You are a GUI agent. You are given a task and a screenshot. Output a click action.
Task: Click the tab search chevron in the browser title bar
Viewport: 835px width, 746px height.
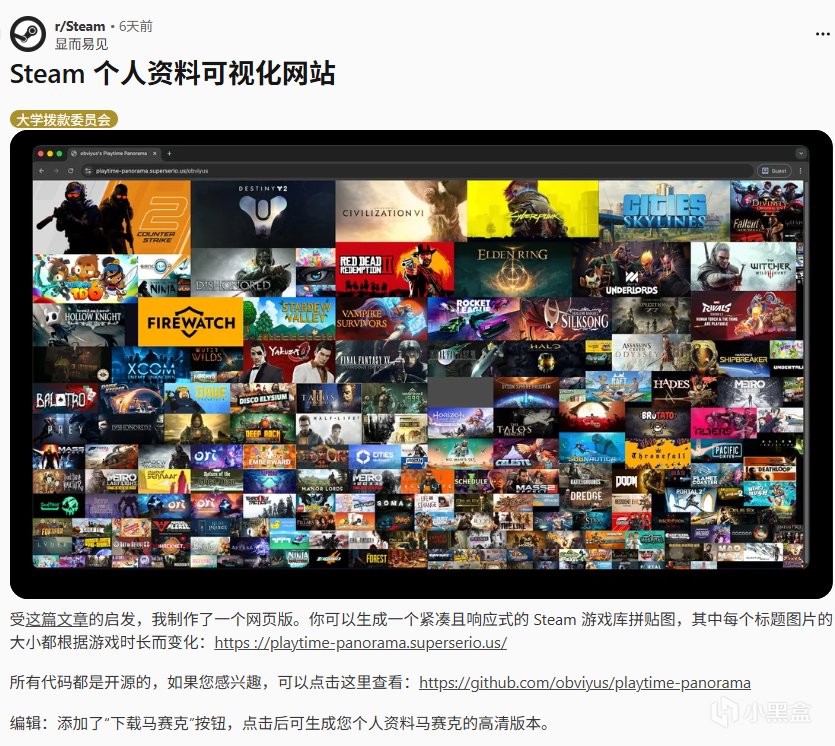click(x=800, y=153)
